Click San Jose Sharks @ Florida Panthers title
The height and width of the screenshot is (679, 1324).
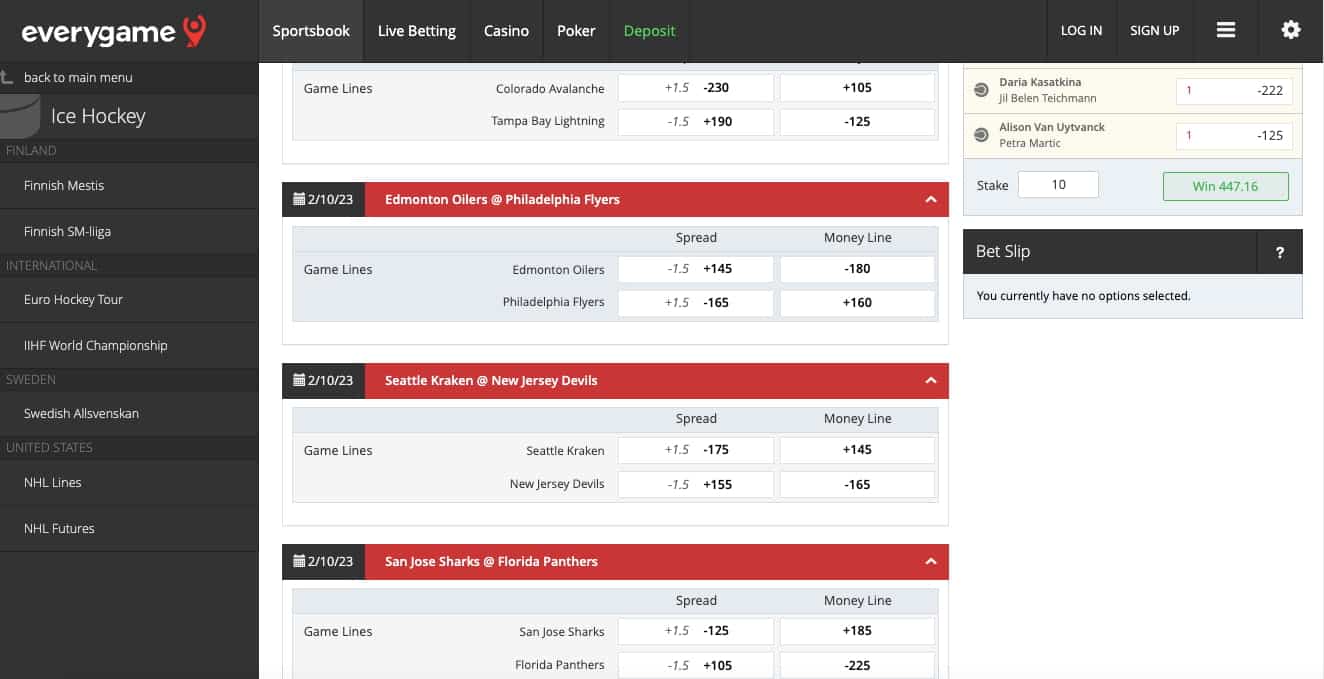coord(491,561)
